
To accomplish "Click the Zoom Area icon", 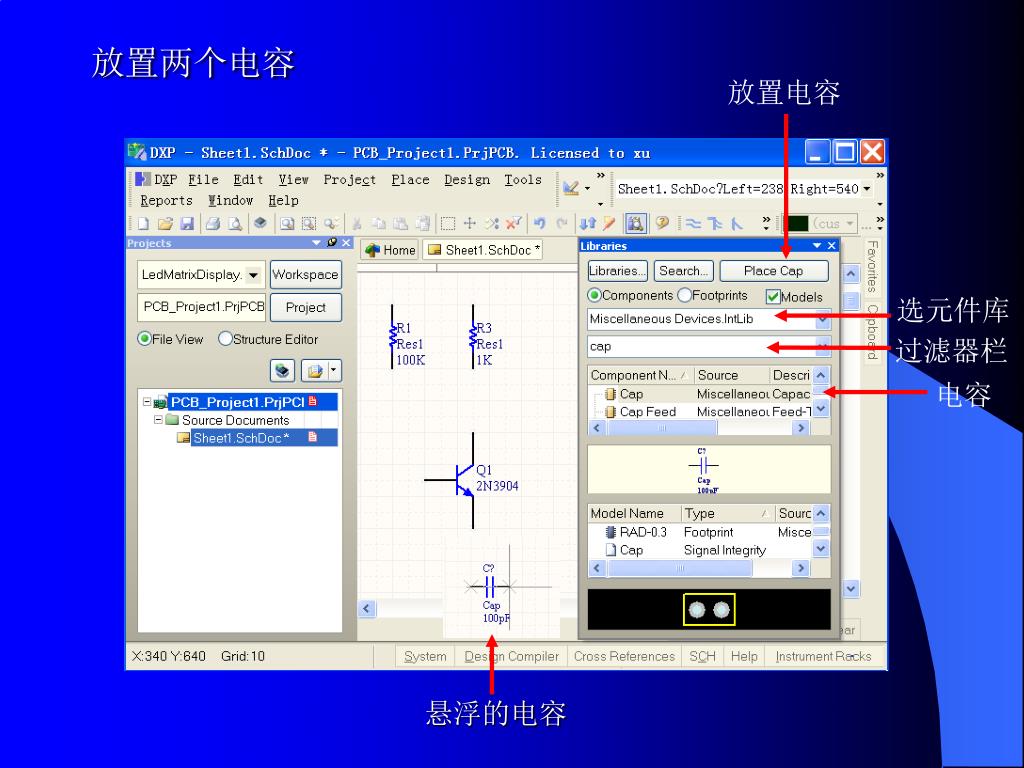I will tap(309, 223).
